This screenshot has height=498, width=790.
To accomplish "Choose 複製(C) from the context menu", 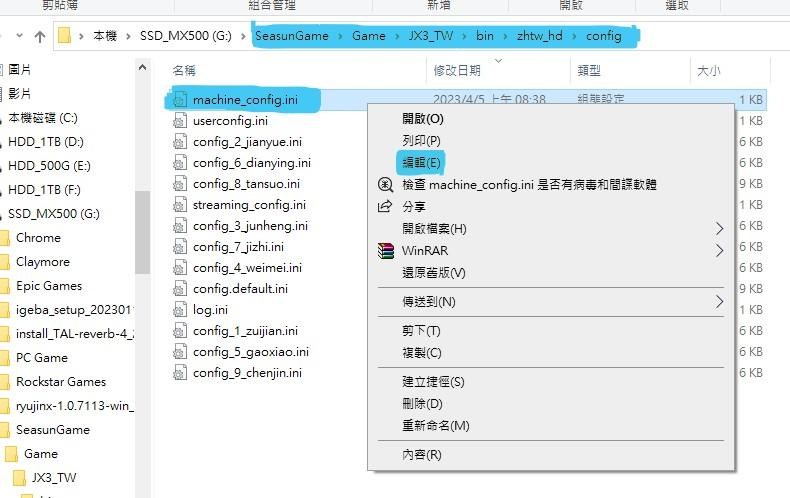I will 422,353.
